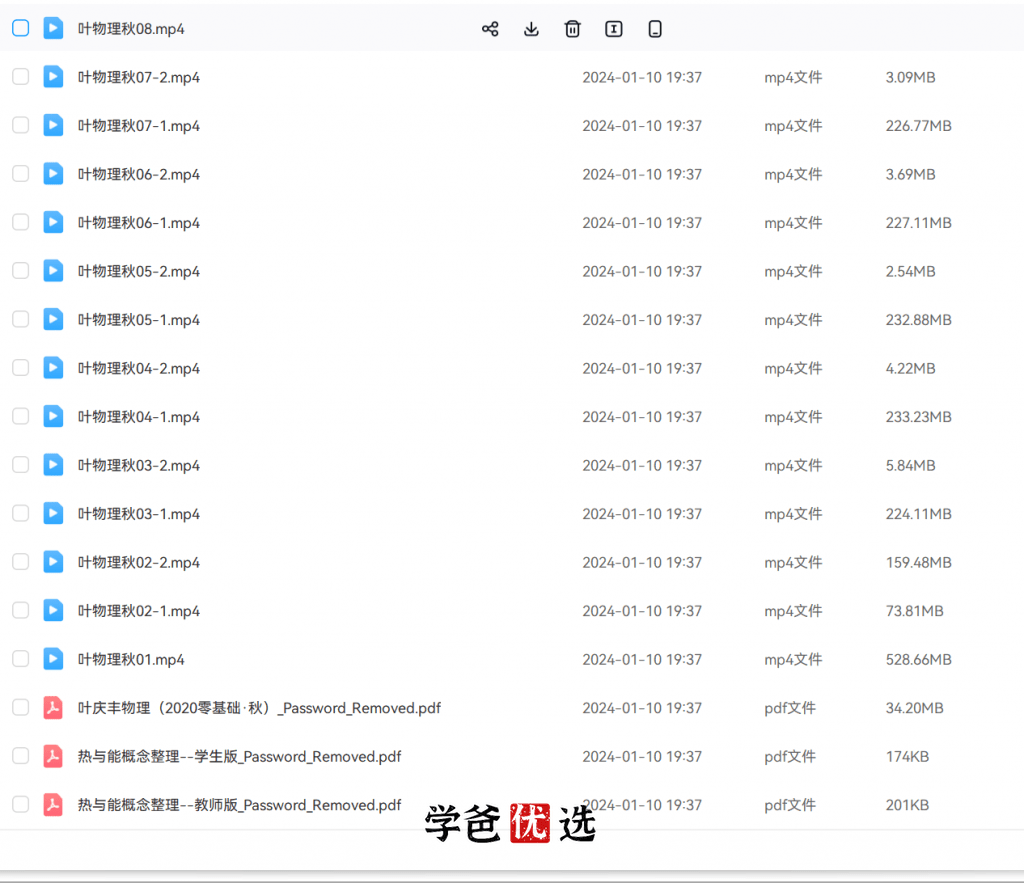Open the file name 叶物理秋05-1.mp4
Image resolution: width=1024 pixels, height=883 pixels.
tap(139, 320)
